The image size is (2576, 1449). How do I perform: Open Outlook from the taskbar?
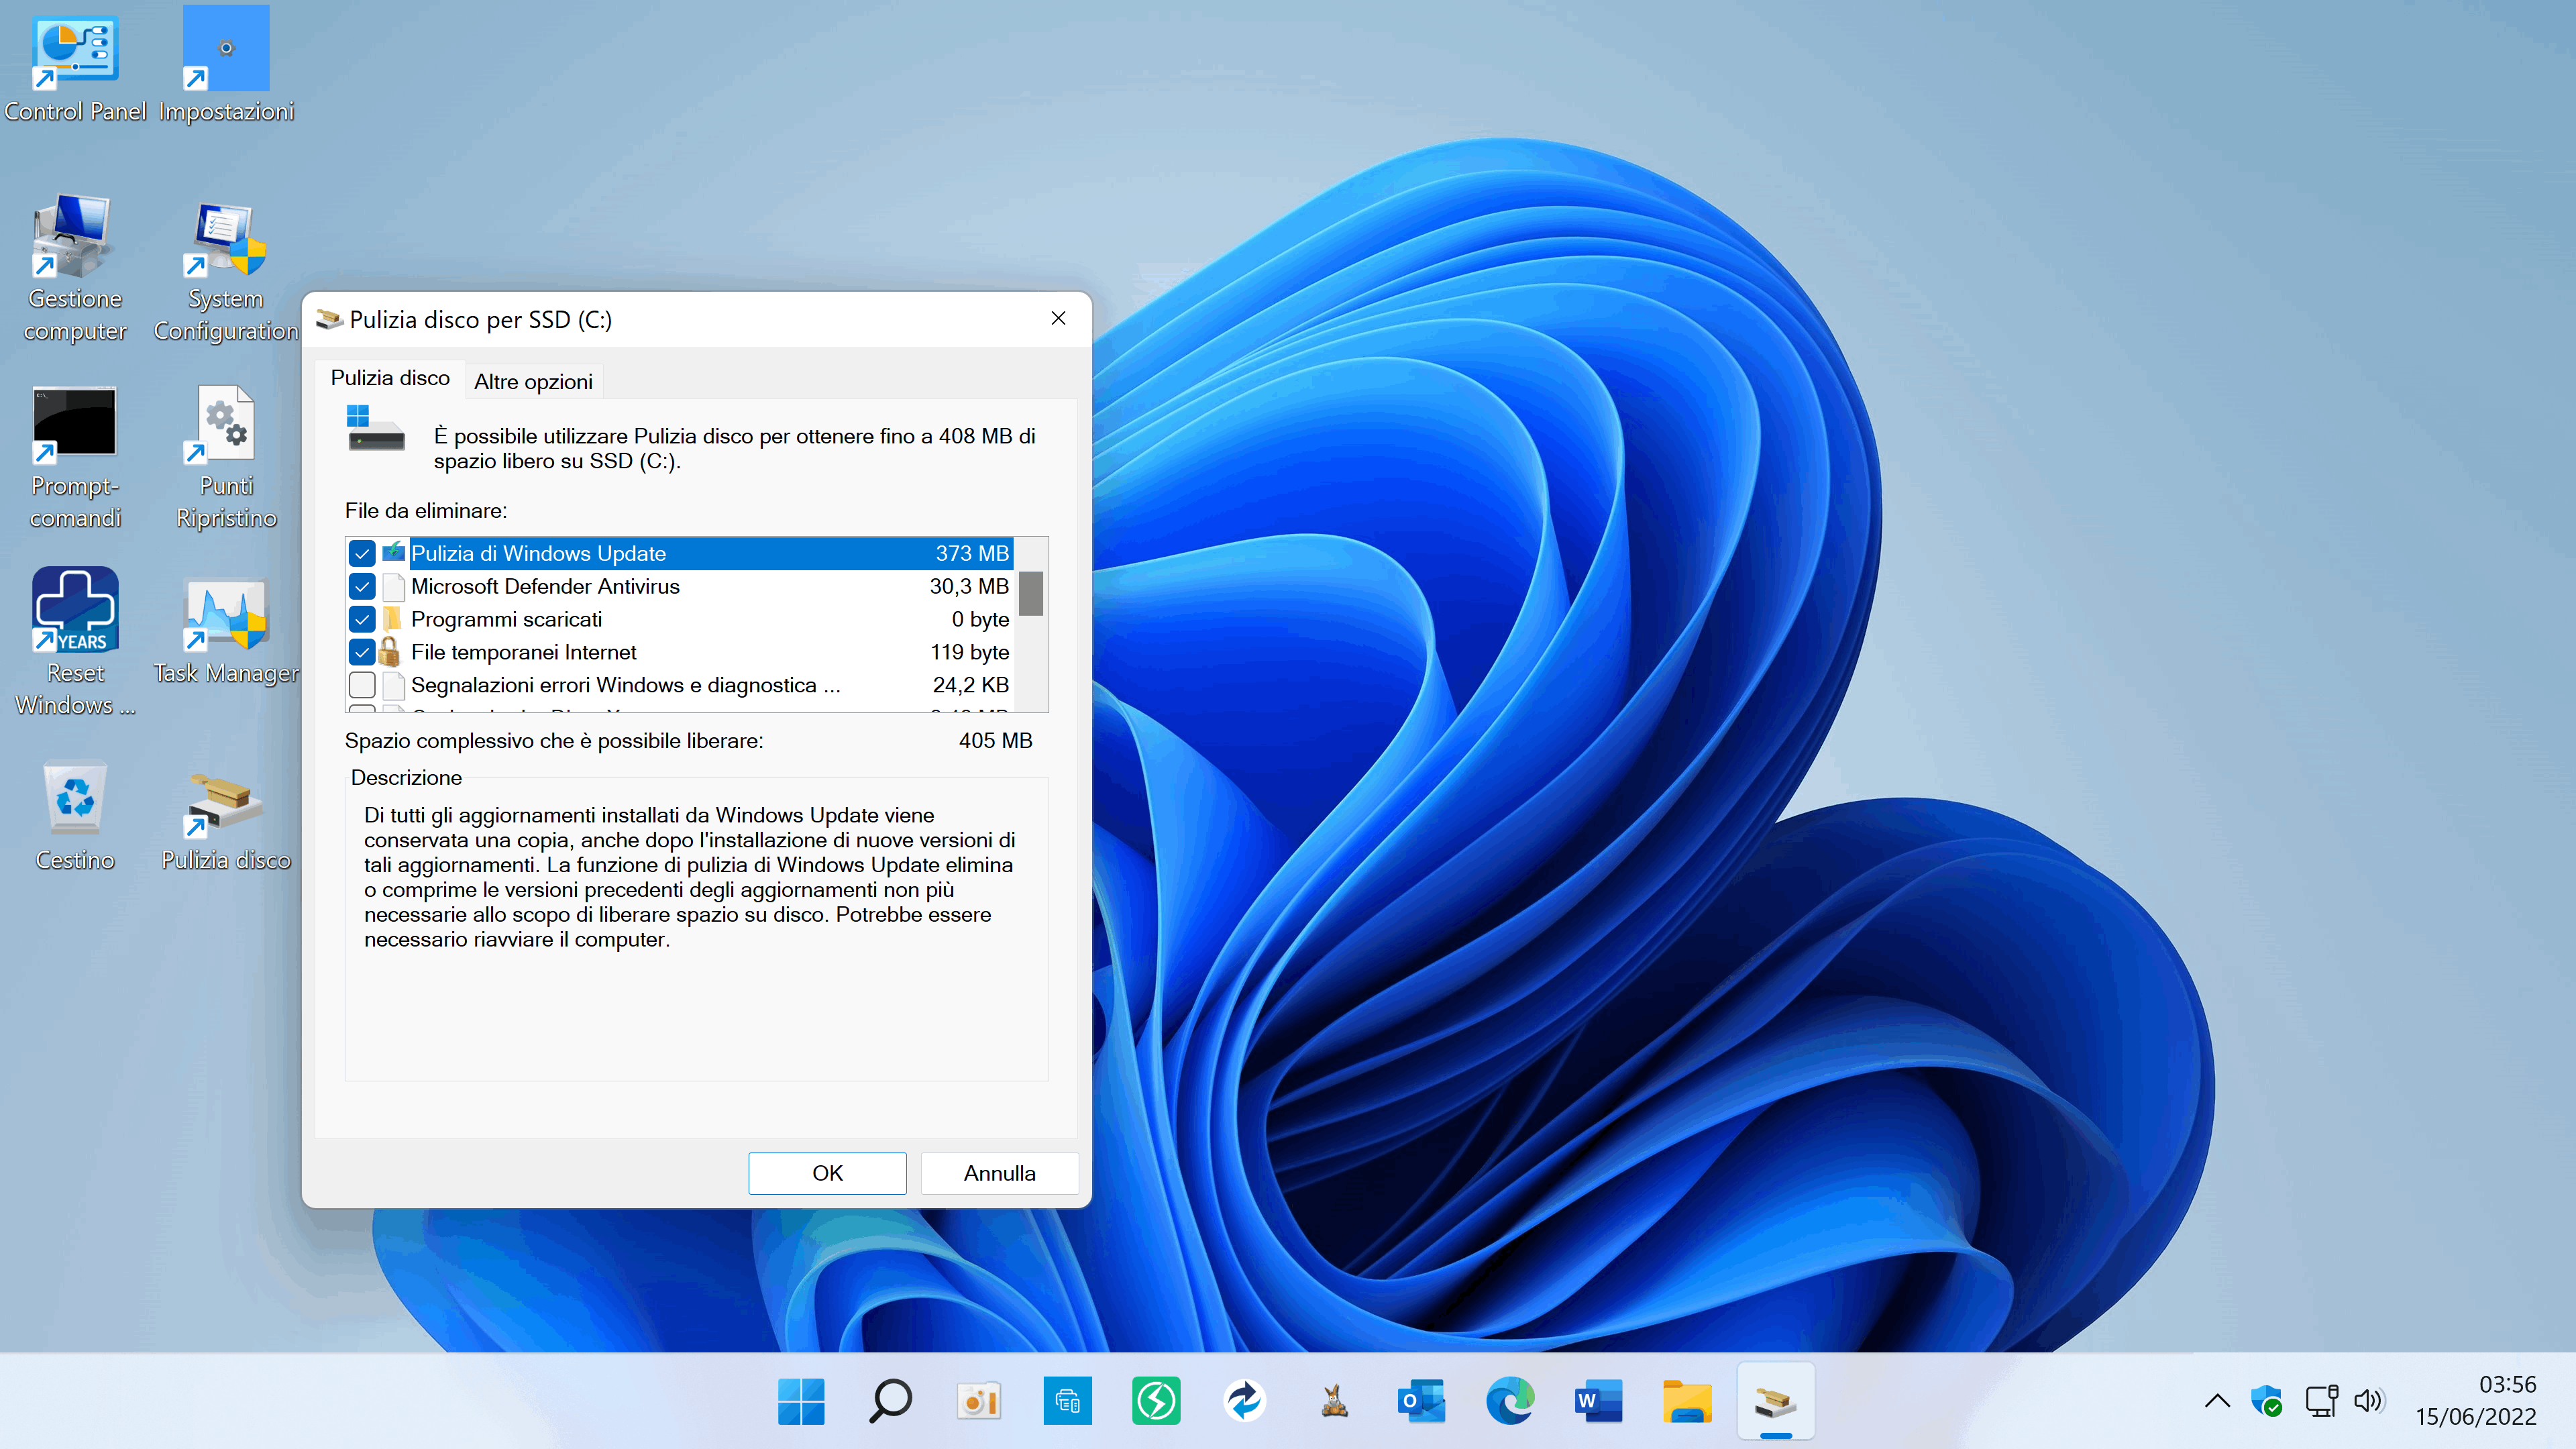[x=1421, y=1400]
